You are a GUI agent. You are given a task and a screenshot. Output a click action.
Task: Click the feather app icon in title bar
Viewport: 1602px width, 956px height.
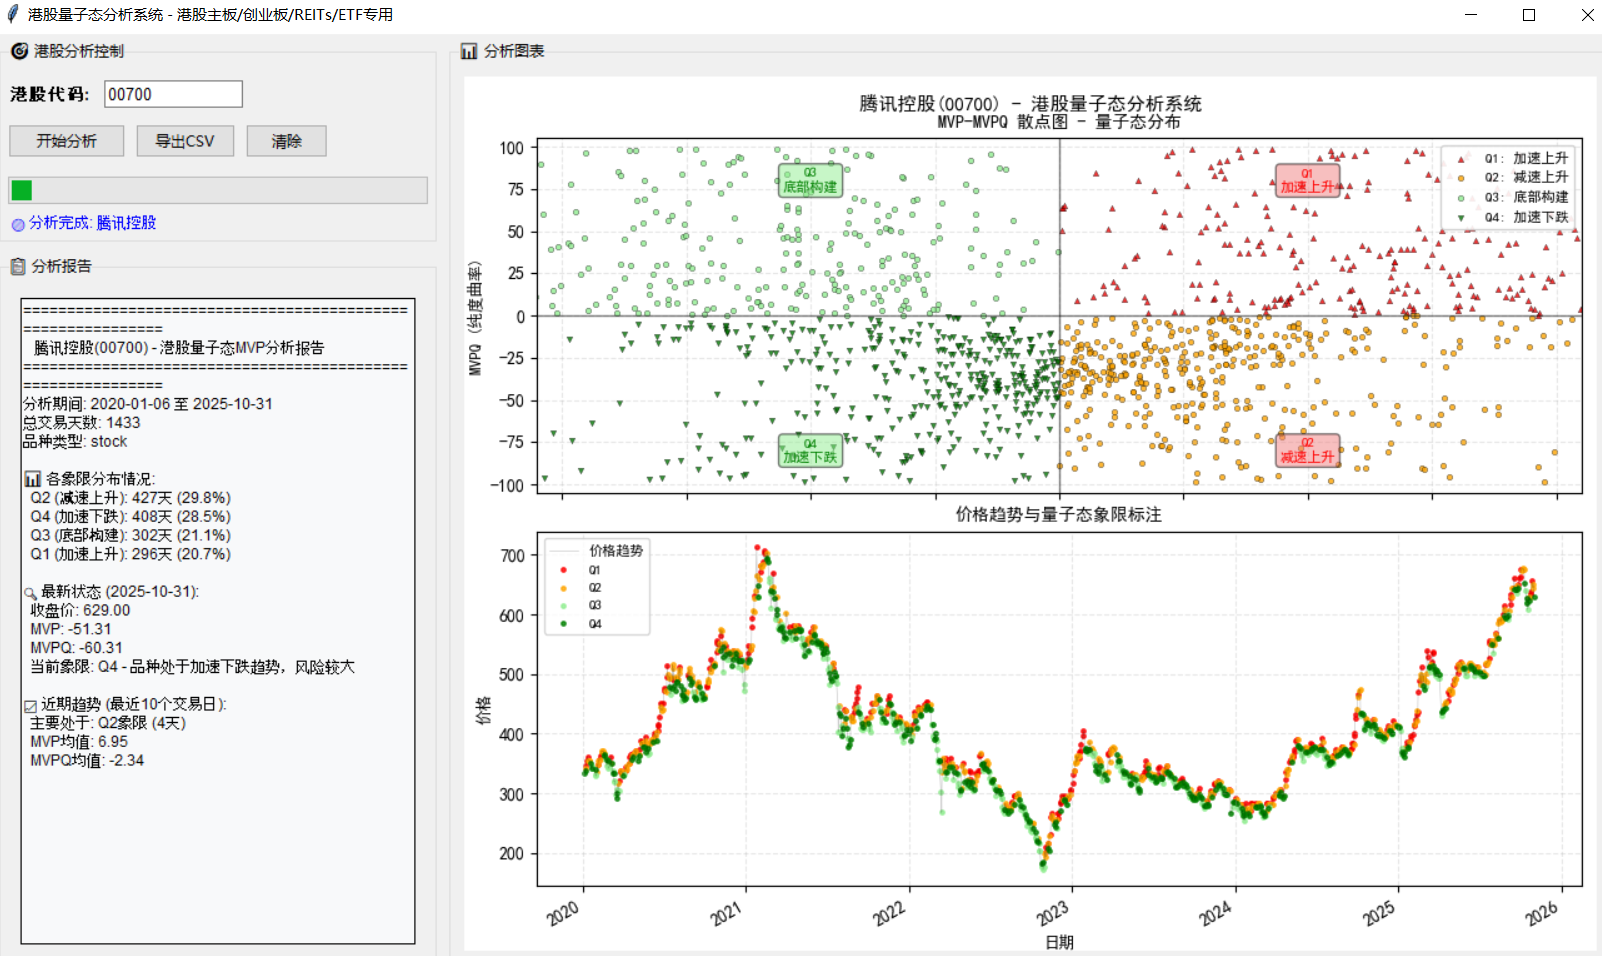tap(13, 15)
